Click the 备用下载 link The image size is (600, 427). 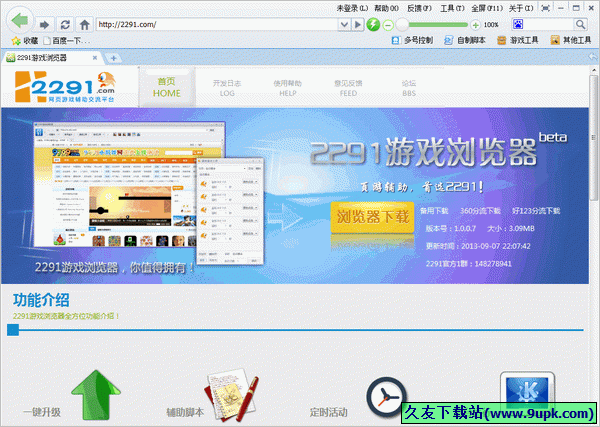coord(434,211)
